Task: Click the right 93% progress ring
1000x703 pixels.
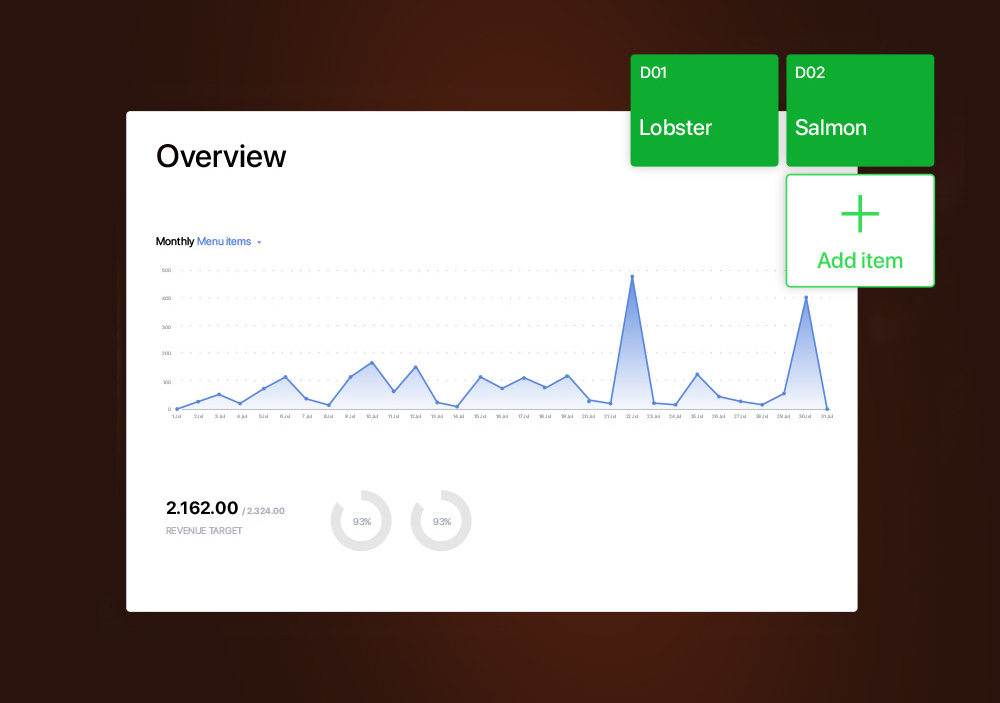Action: click(x=441, y=521)
